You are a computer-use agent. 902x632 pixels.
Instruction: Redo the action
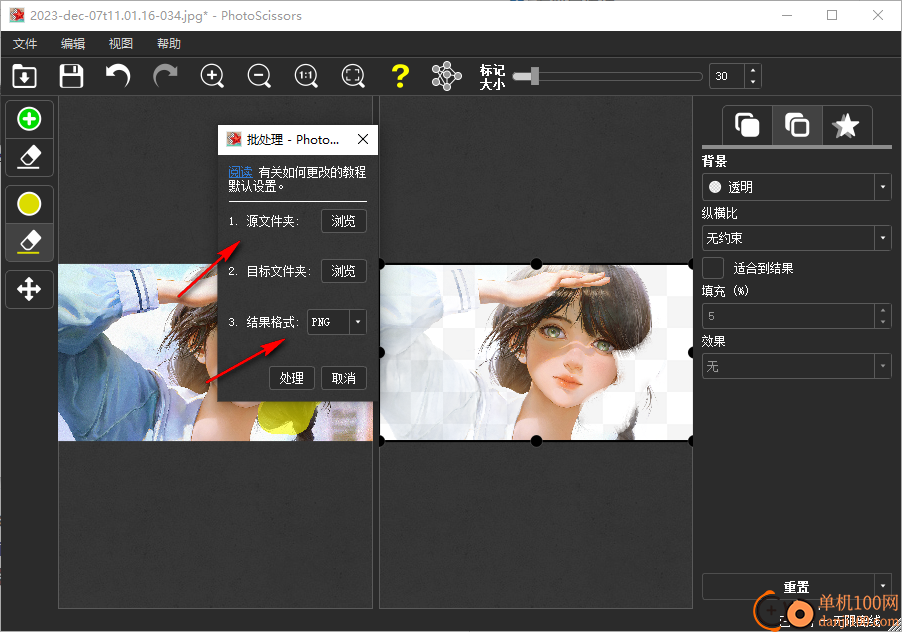tap(165, 76)
